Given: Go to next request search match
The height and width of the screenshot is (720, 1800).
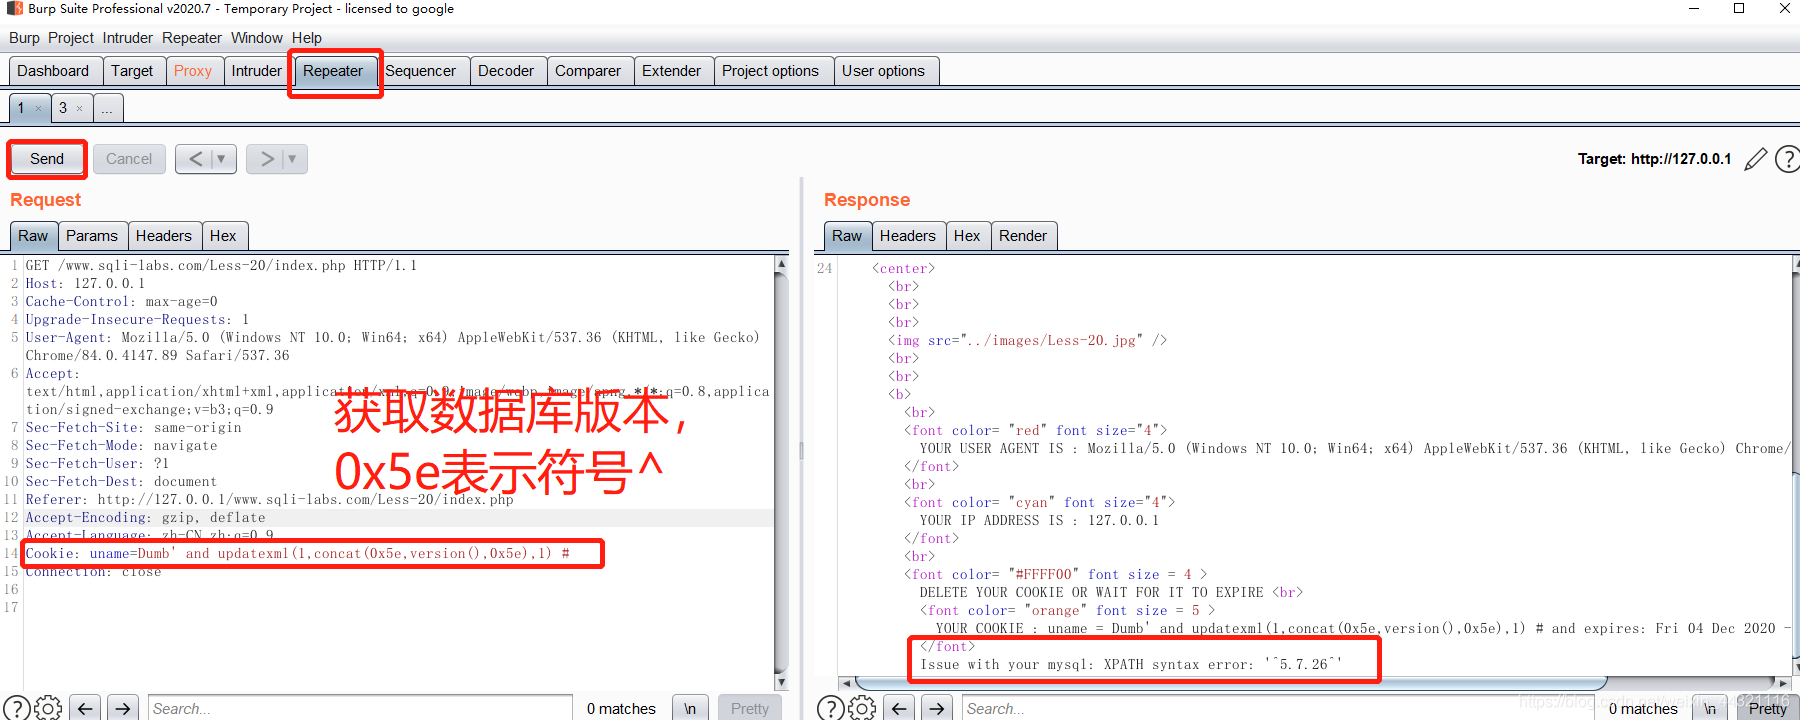Looking at the screenshot, I should pos(123,708).
